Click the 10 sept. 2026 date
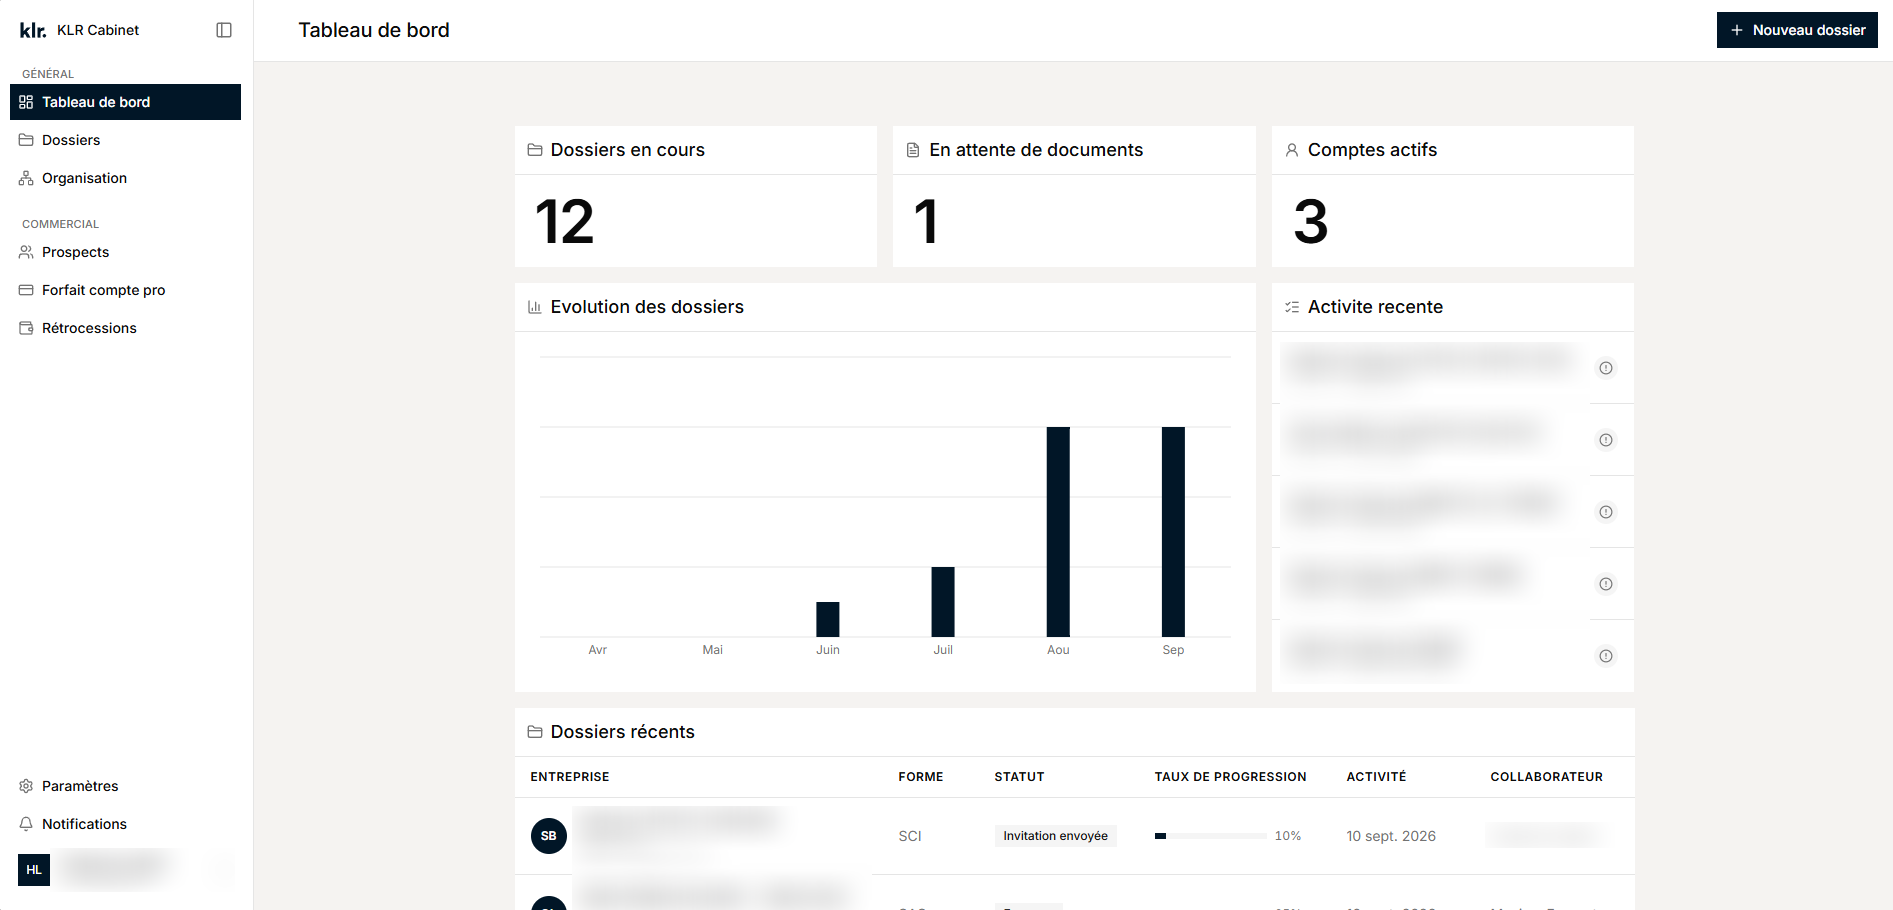 [1391, 836]
